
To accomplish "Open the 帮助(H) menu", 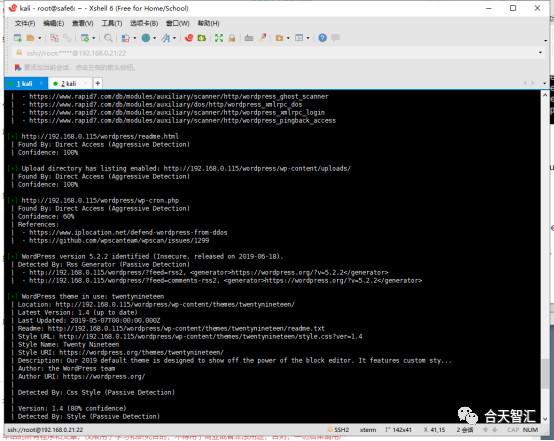I will pyautogui.click(x=208, y=23).
